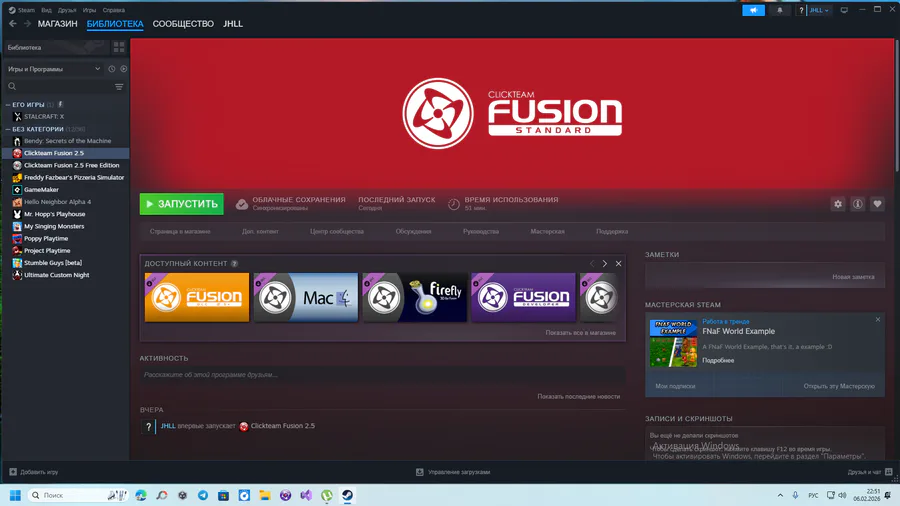Click Открыть эту Мастерскую
The width and height of the screenshot is (900, 506).
pyautogui.click(x=839, y=386)
